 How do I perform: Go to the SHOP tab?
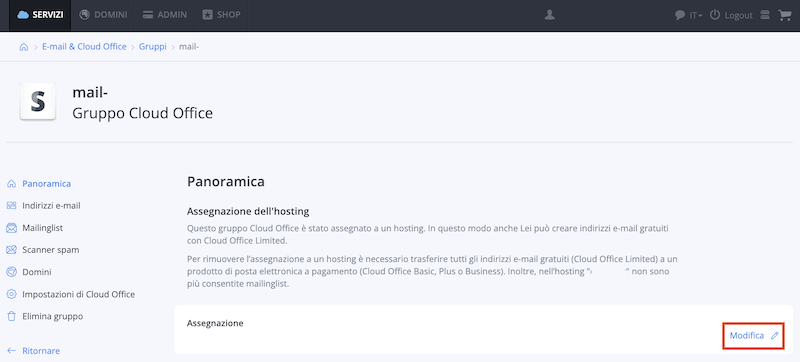(x=221, y=15)
